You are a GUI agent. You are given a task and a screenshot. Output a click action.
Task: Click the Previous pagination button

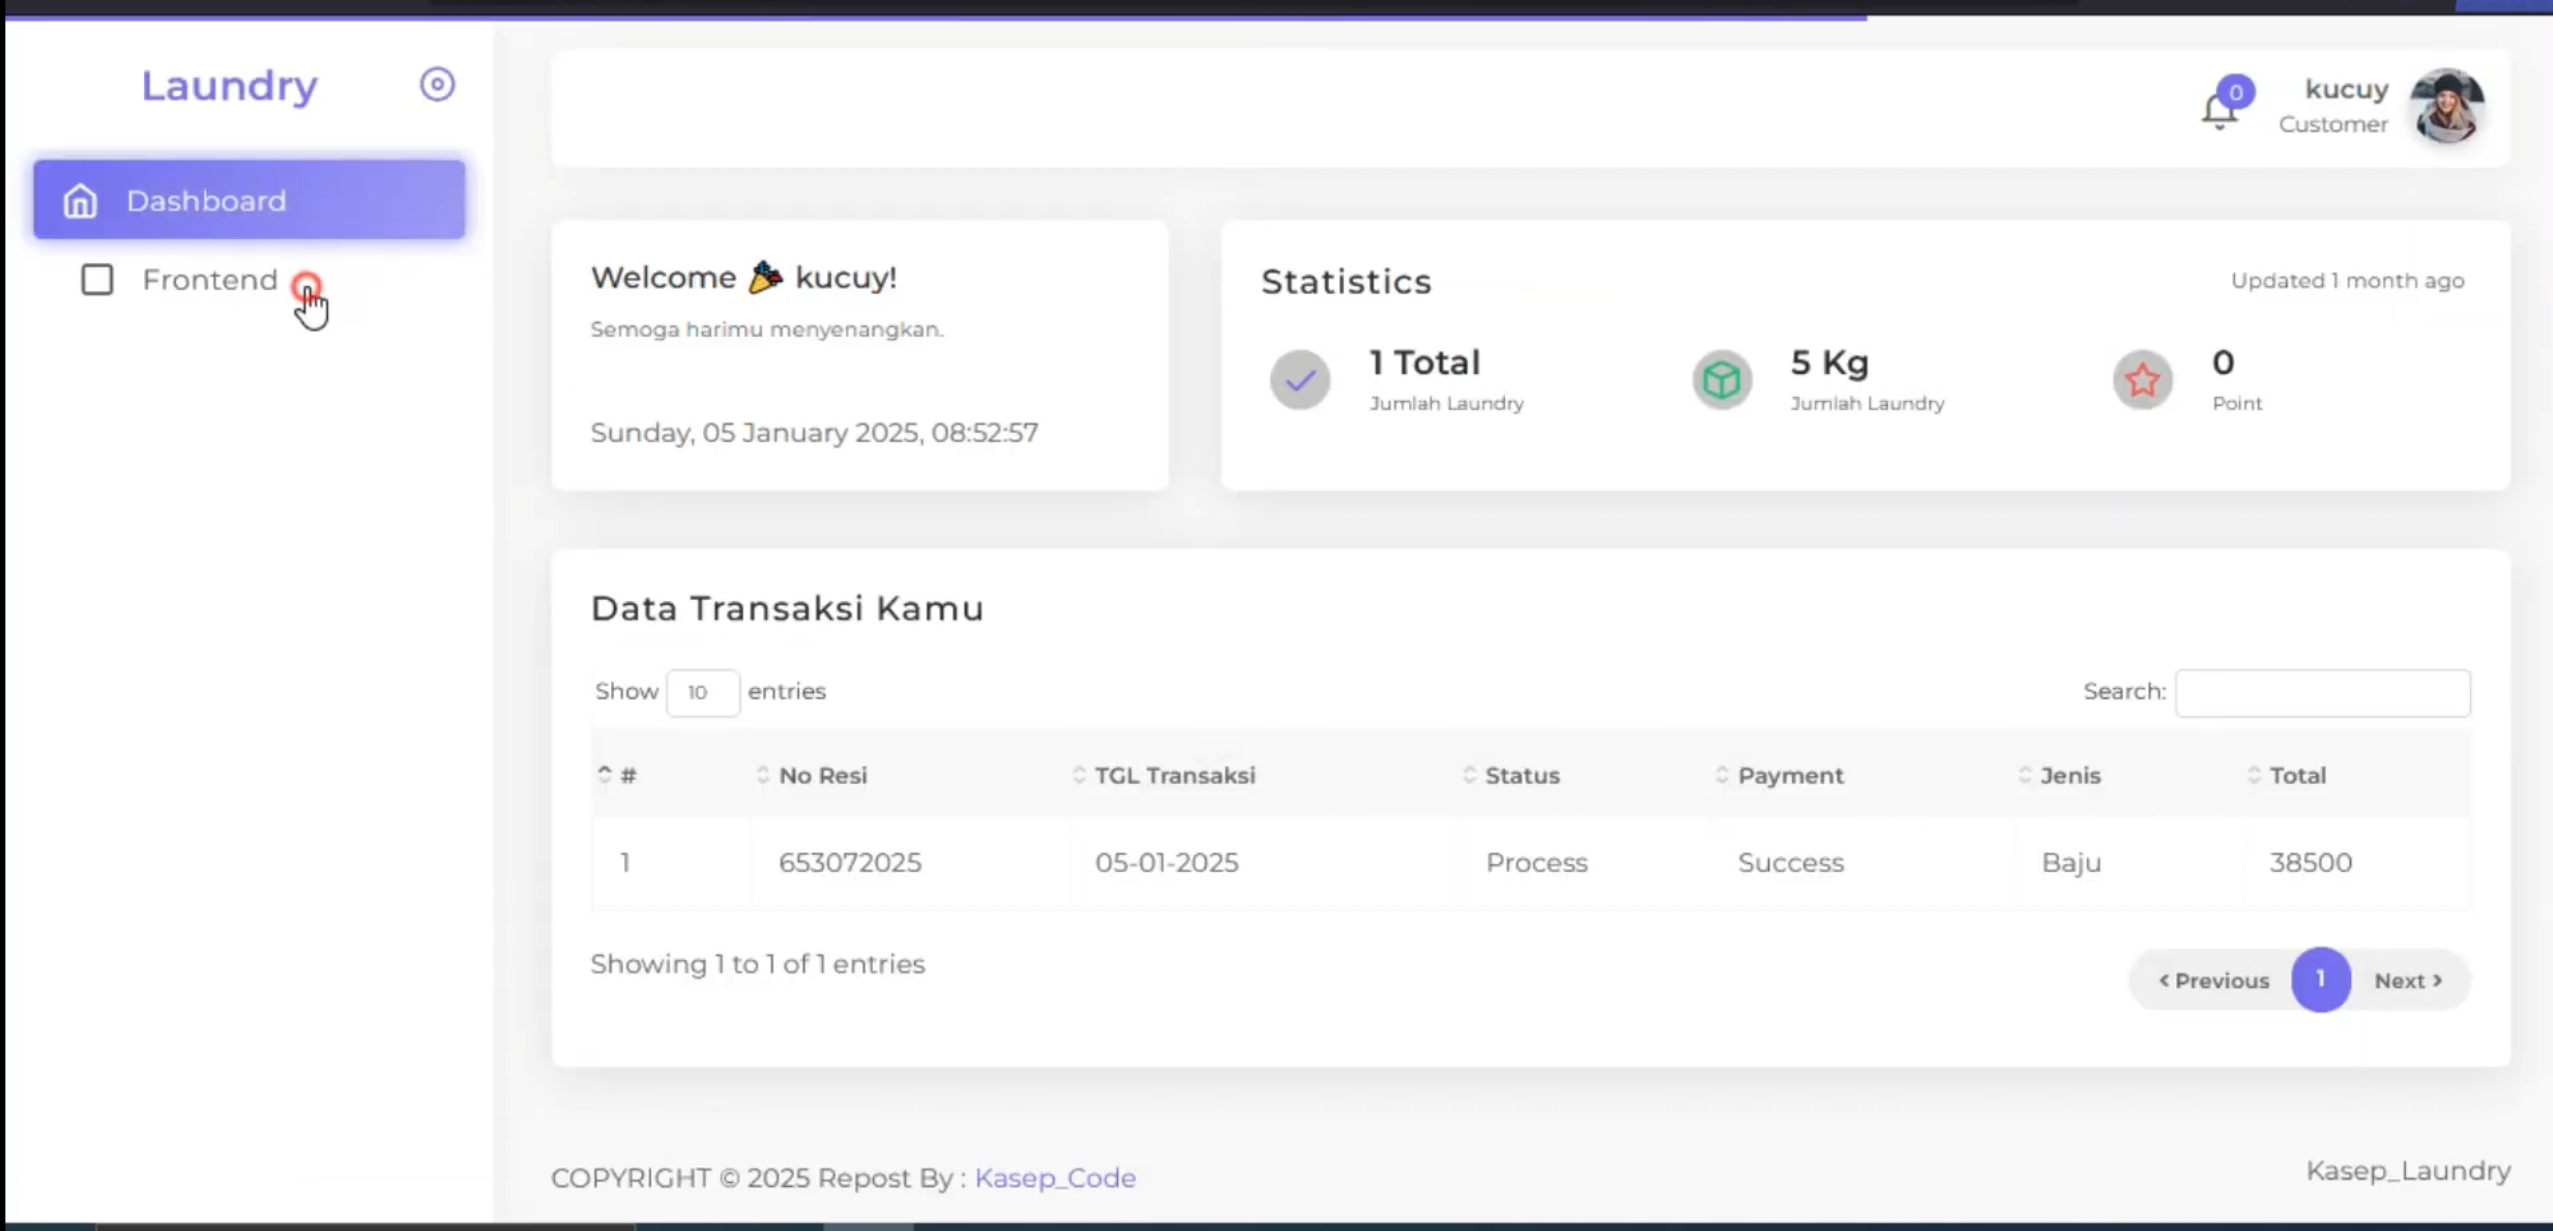coord(2213,981)
